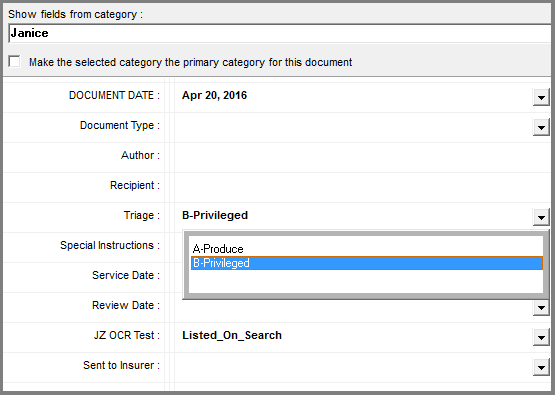Click the B-Privileged Triage value

[x=215, y=215]
